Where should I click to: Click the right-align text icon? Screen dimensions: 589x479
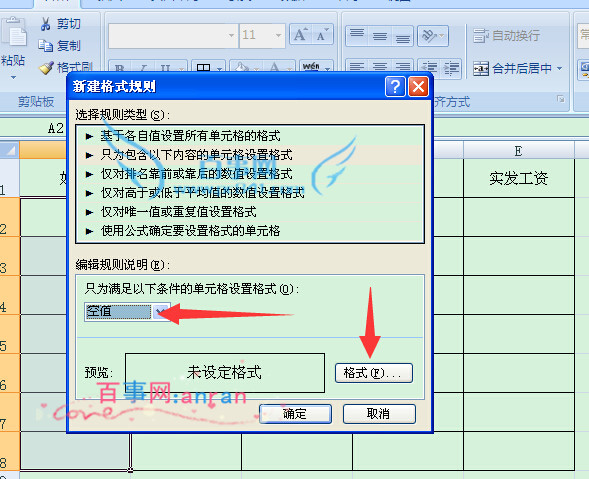(402, 68)
